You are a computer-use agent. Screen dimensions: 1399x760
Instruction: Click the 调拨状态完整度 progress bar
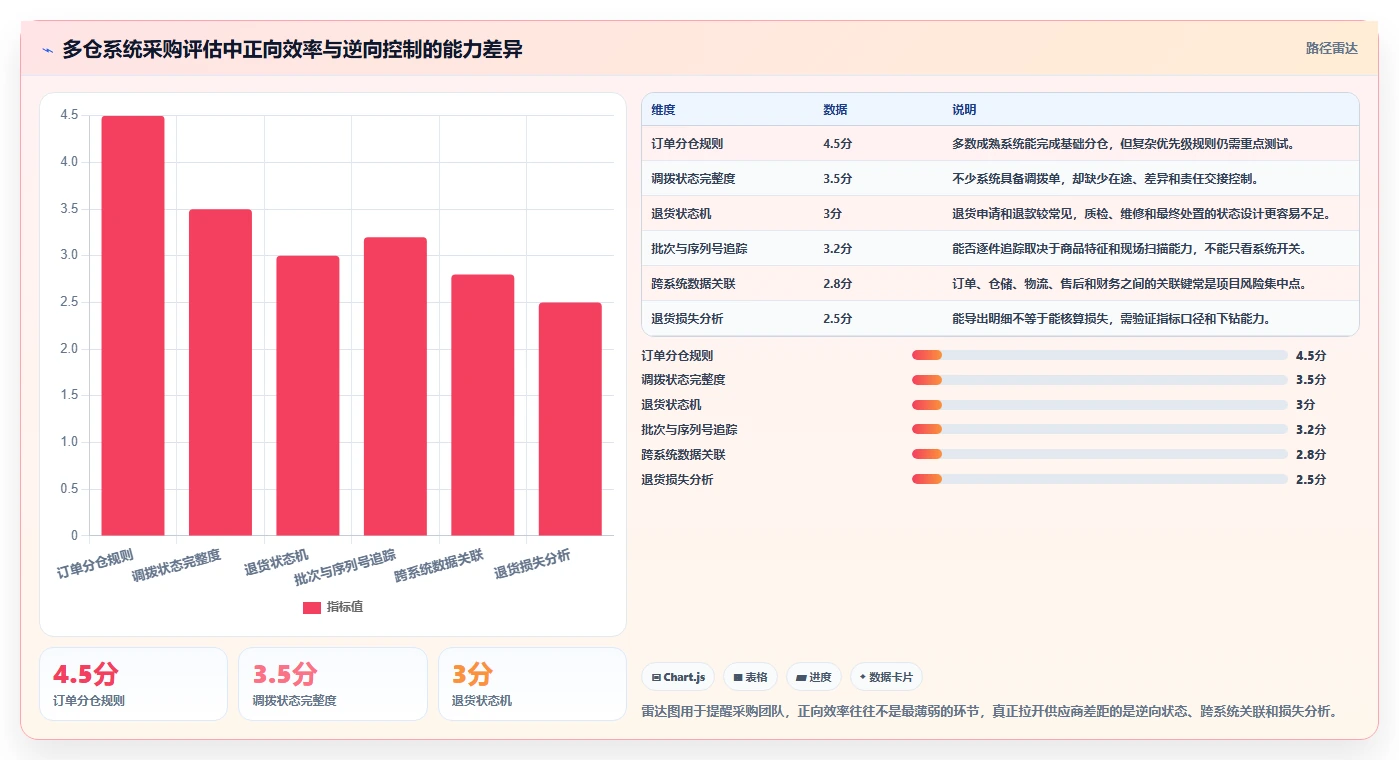tap(1099, 380)
